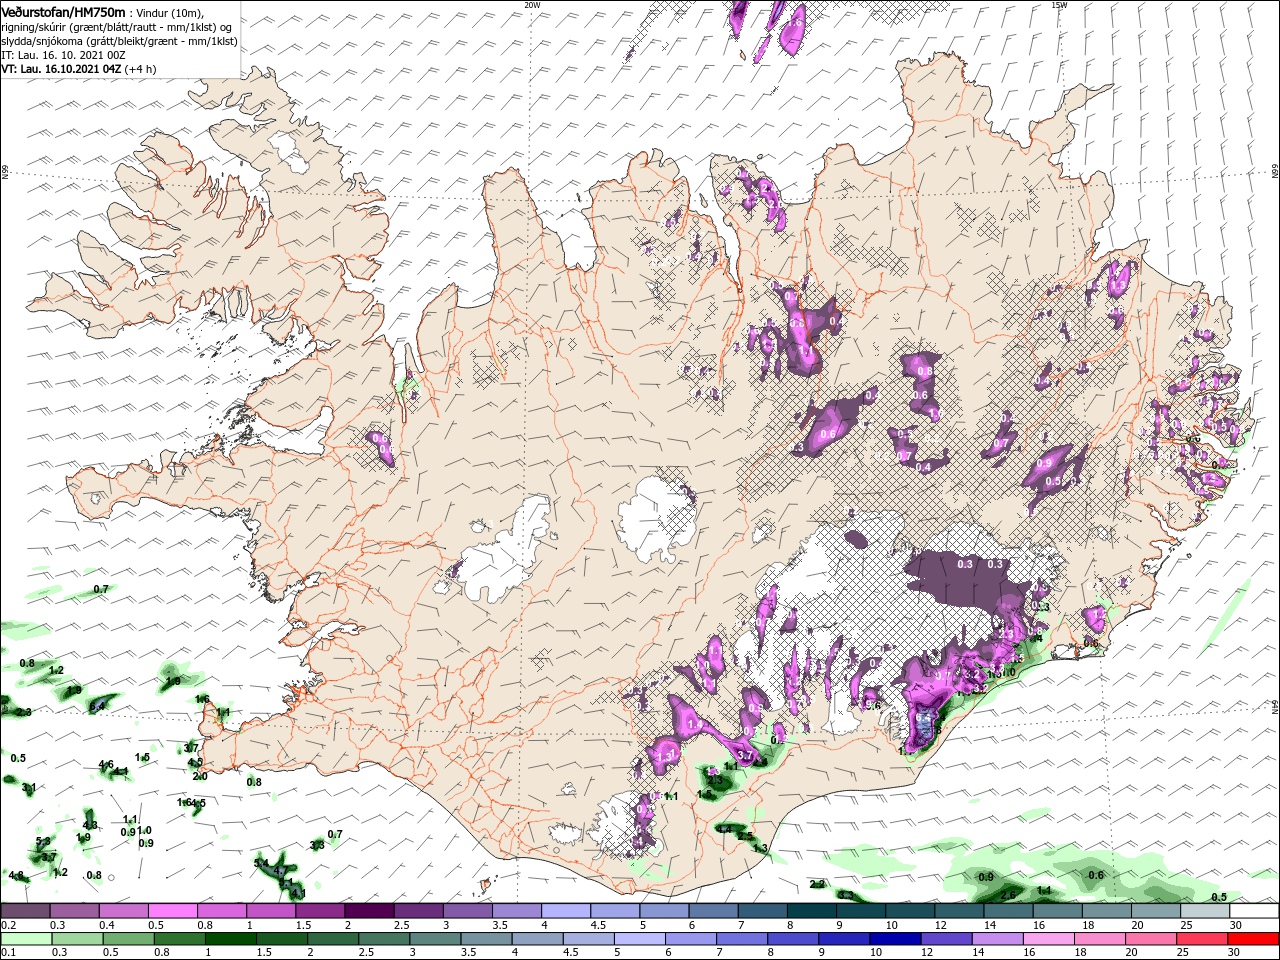Select the pale gray 25 snow scale swatch
The width and height of the screenshot is (1280, 960).
[1205, 911]
